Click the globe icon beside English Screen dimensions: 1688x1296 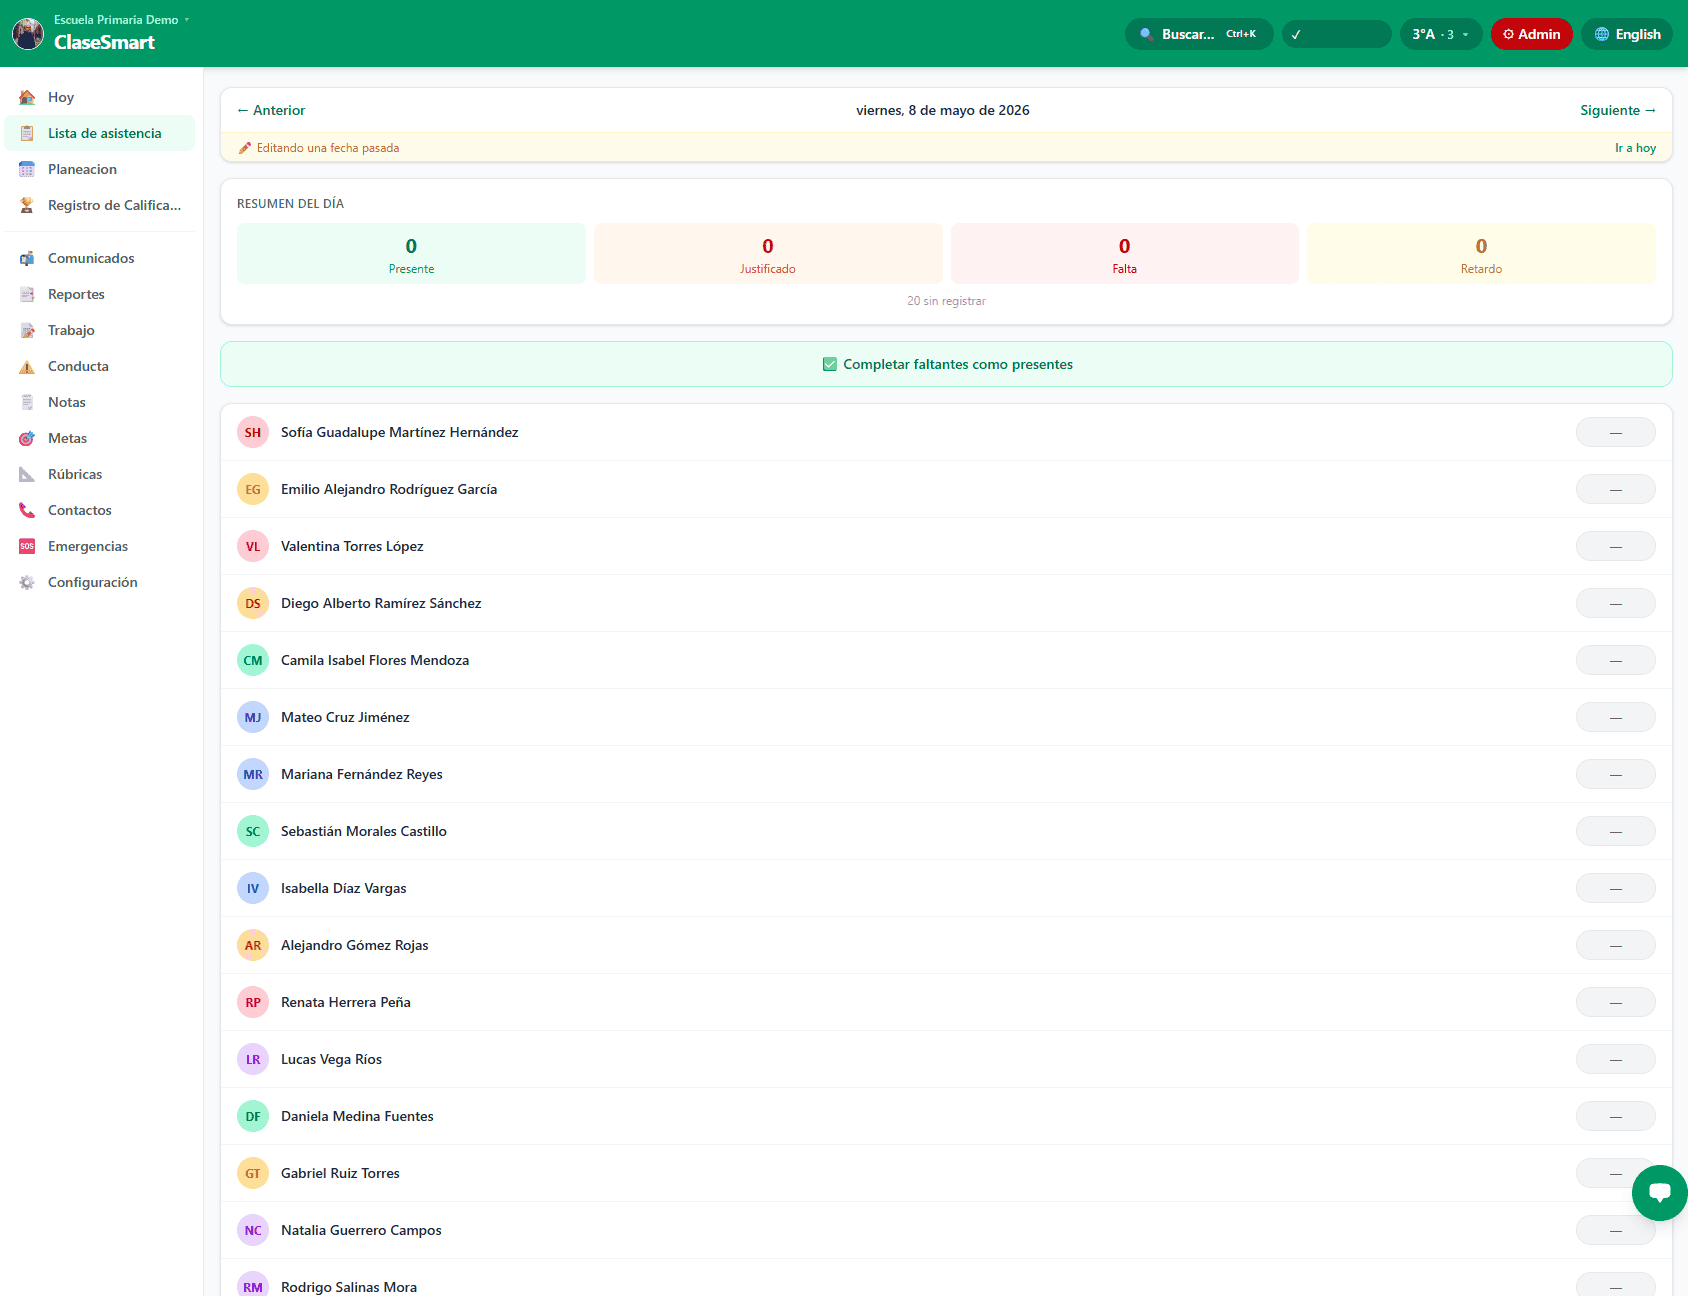pyautogui.click(x=1602, y=34)
